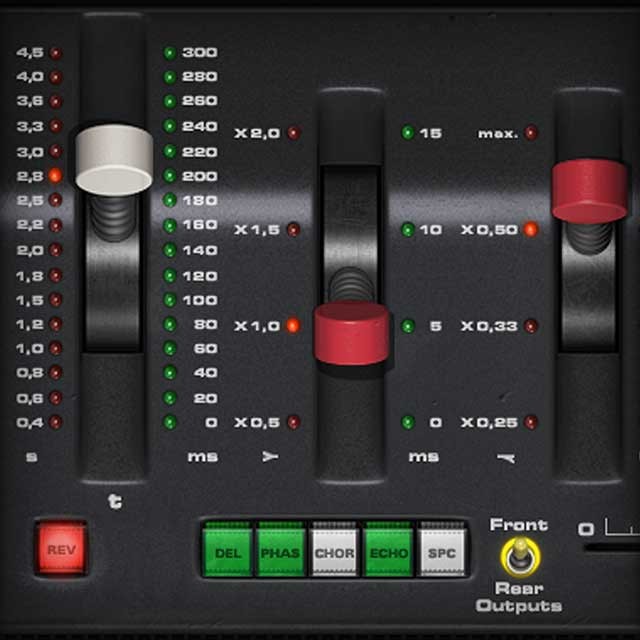
Task: Click the 100 ms green LED
Action: click(x=170, y=299)
